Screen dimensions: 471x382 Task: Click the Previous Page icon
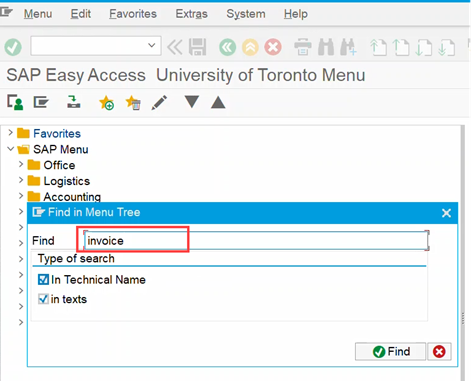401,47
